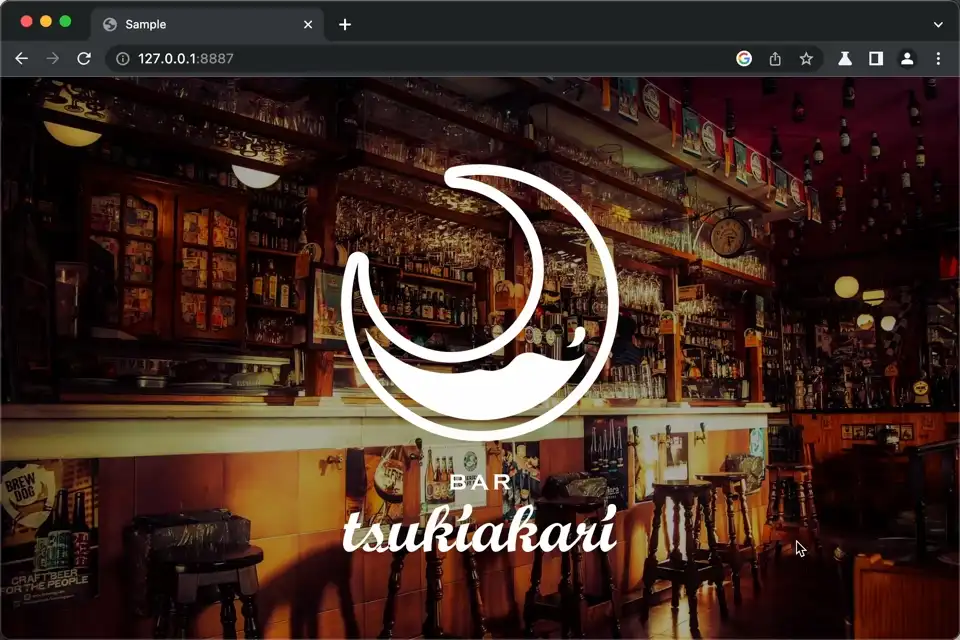Viewport: 960px width, 640px height.
Task: Reload the current page
Action: (84, 58)
